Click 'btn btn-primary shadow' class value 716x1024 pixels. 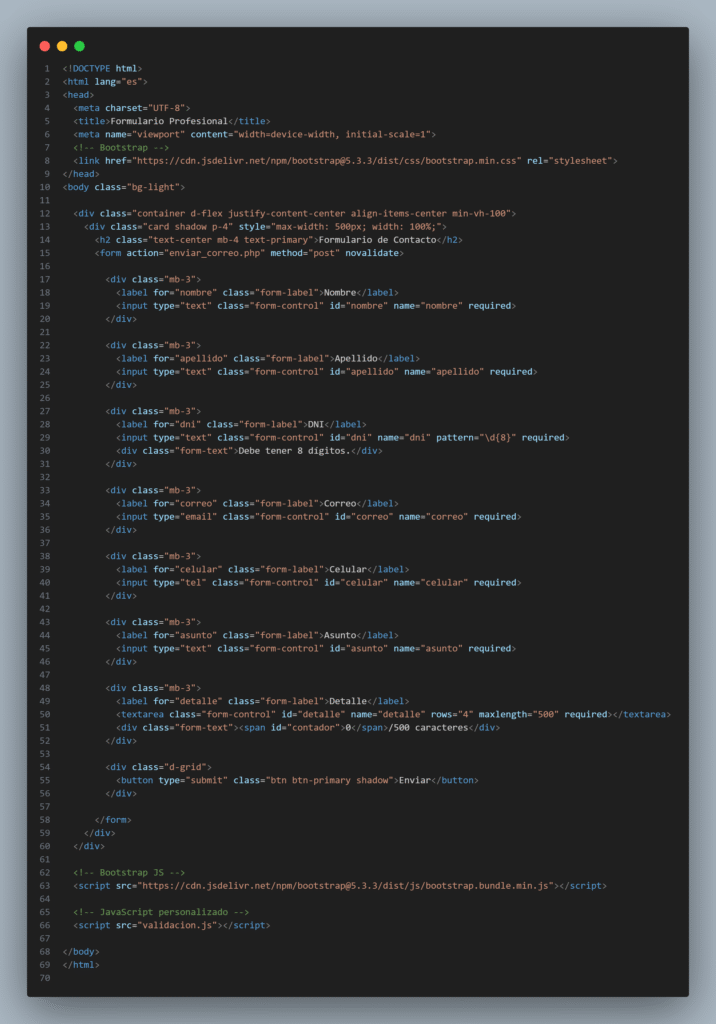pos(329,780)
